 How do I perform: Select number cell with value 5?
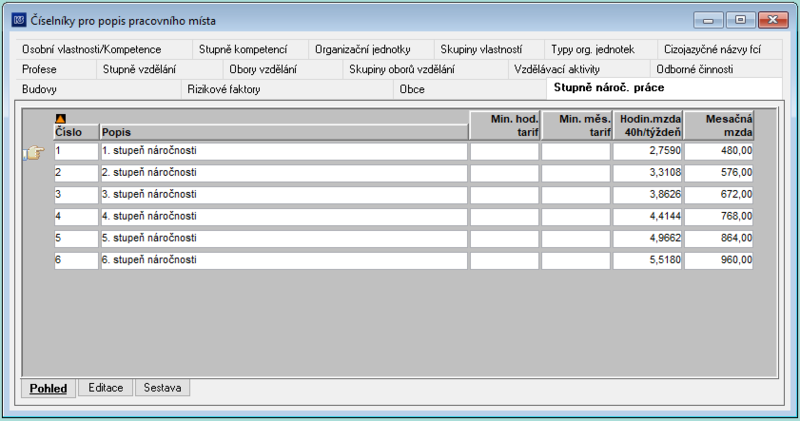[76, 239]
